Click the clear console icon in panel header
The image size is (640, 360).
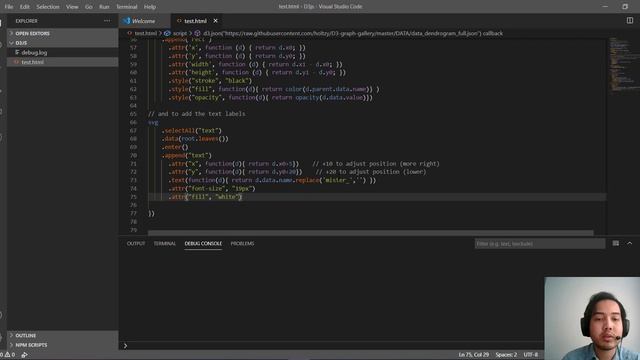616,243
